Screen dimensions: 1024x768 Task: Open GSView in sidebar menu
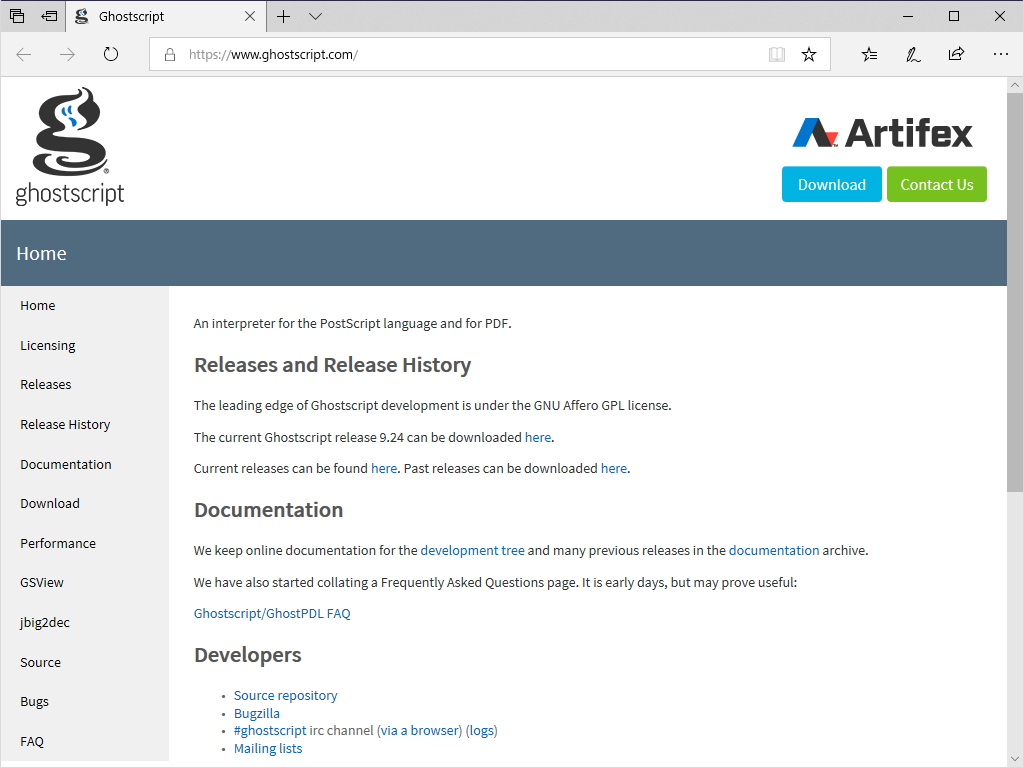(x=42, y=583)
